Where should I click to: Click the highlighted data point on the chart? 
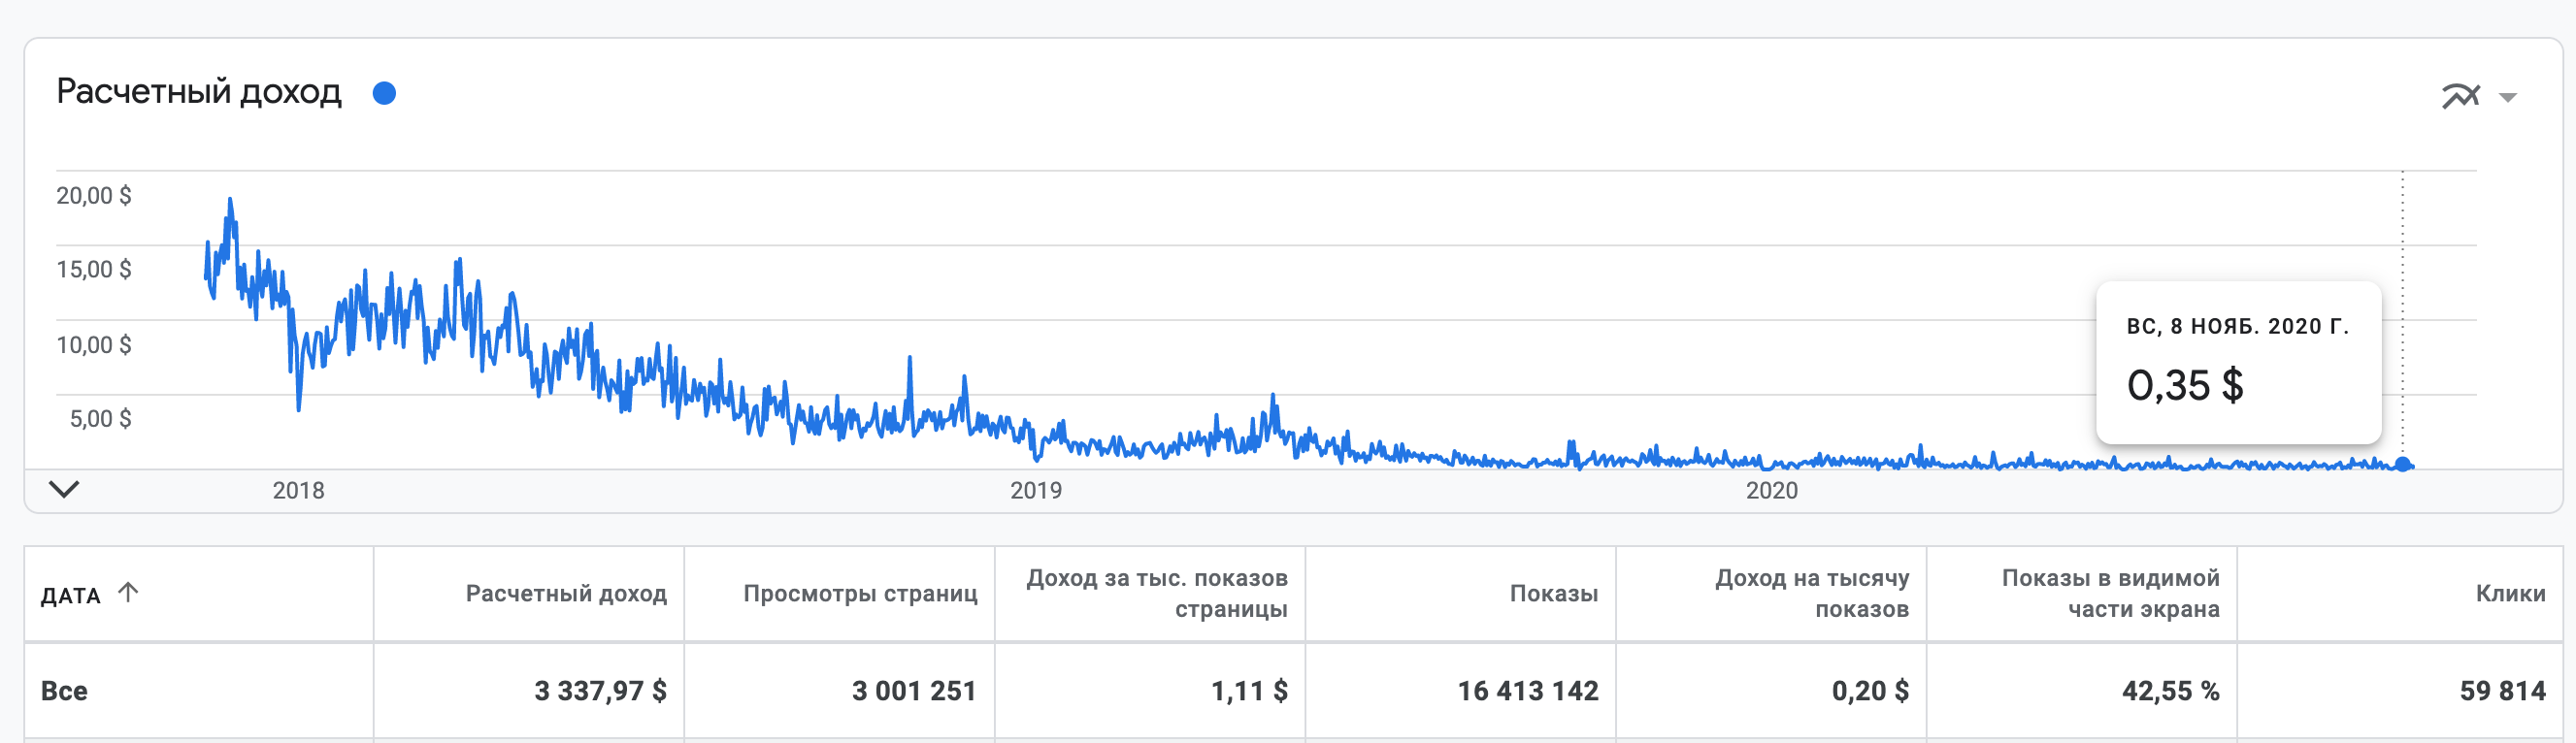2403,464
